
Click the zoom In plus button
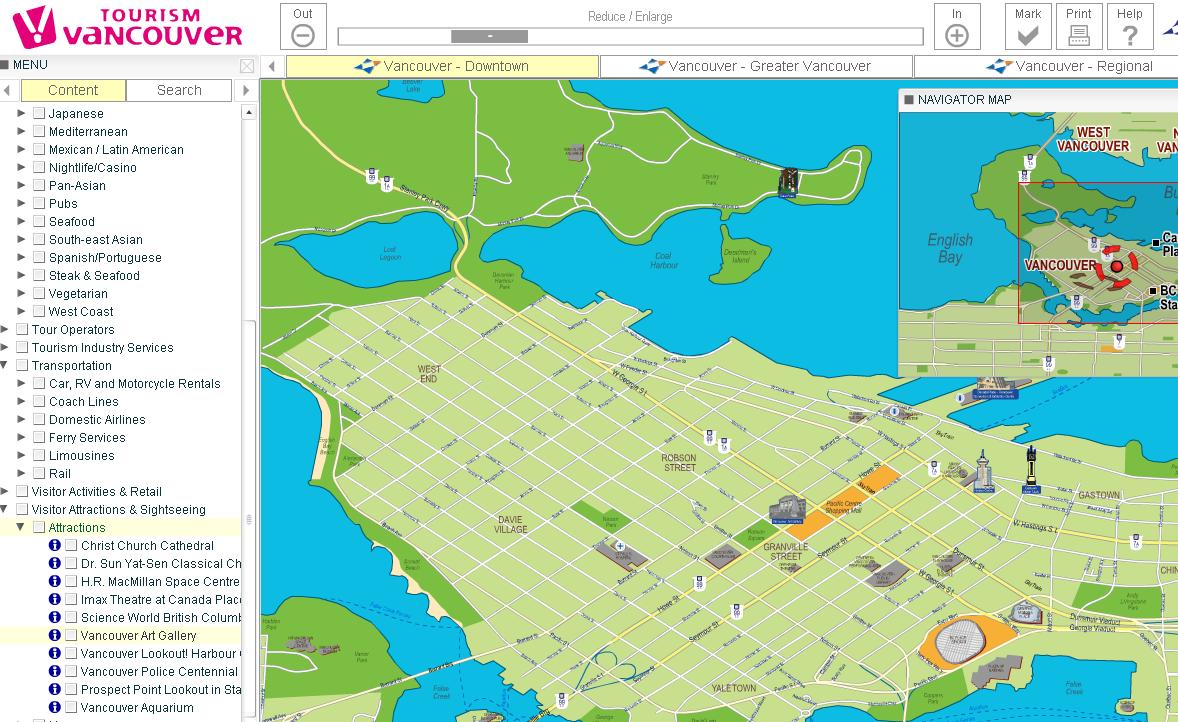[x=956, y=27]
